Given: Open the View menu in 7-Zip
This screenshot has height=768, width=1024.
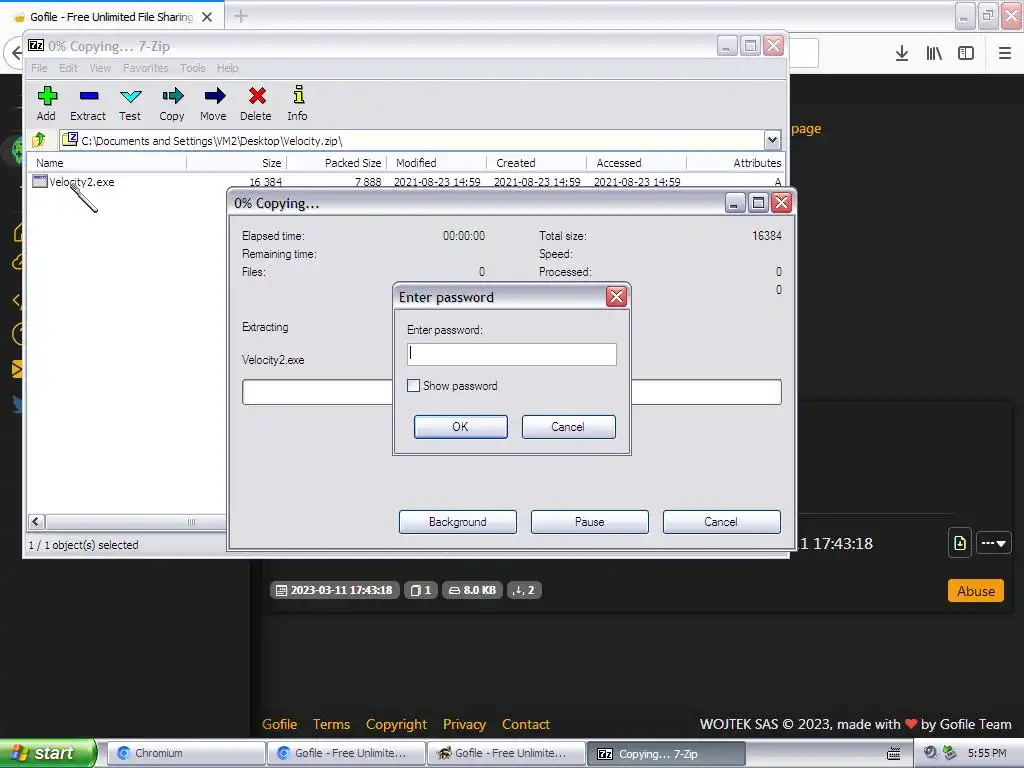Looking at the screenshot, I should tap(100, 68).
